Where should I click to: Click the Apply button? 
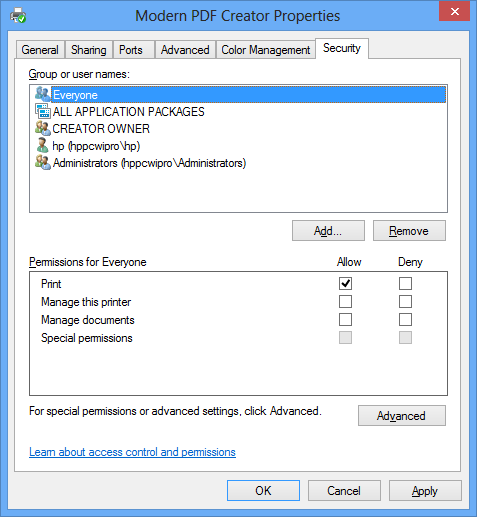pyautogui.click(x=425, y=491)
